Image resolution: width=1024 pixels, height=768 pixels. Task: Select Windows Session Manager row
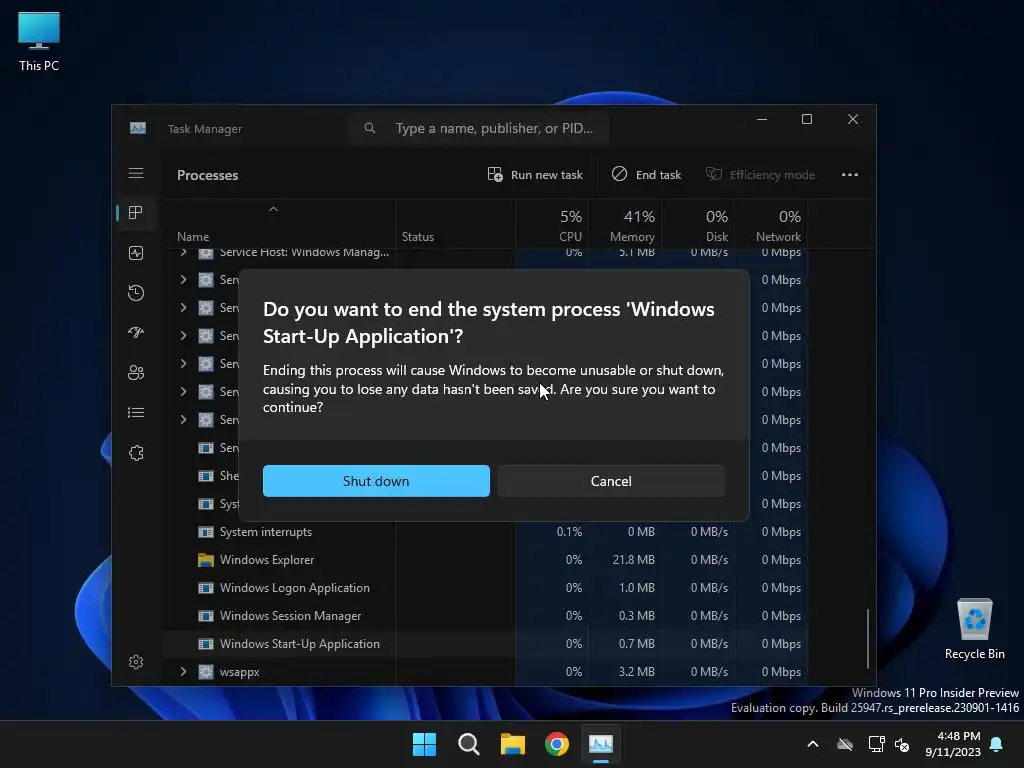tap(486, 615)
